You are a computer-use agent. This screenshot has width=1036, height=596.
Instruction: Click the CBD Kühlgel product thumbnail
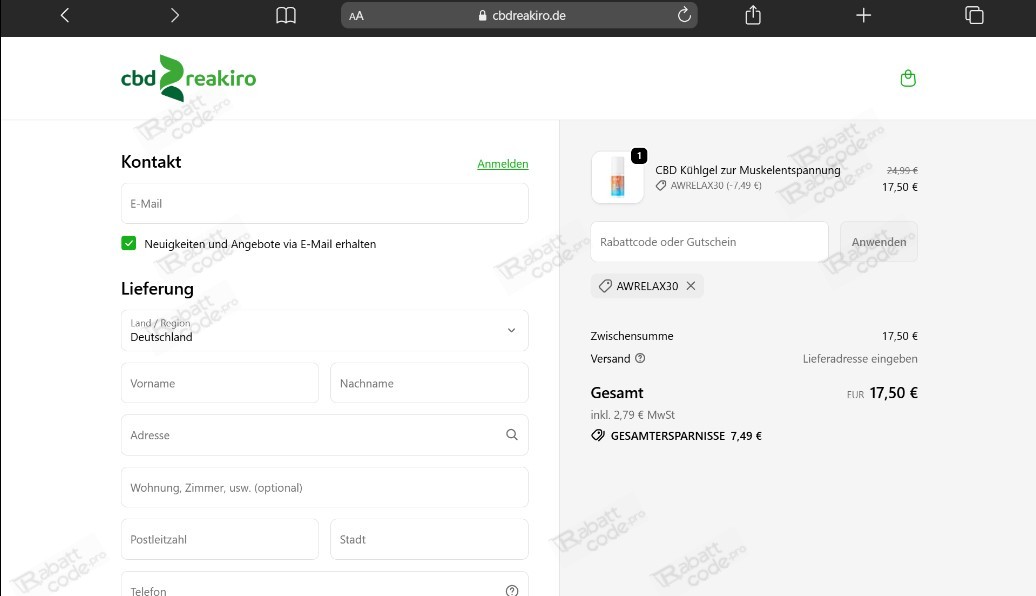[617, 177]
